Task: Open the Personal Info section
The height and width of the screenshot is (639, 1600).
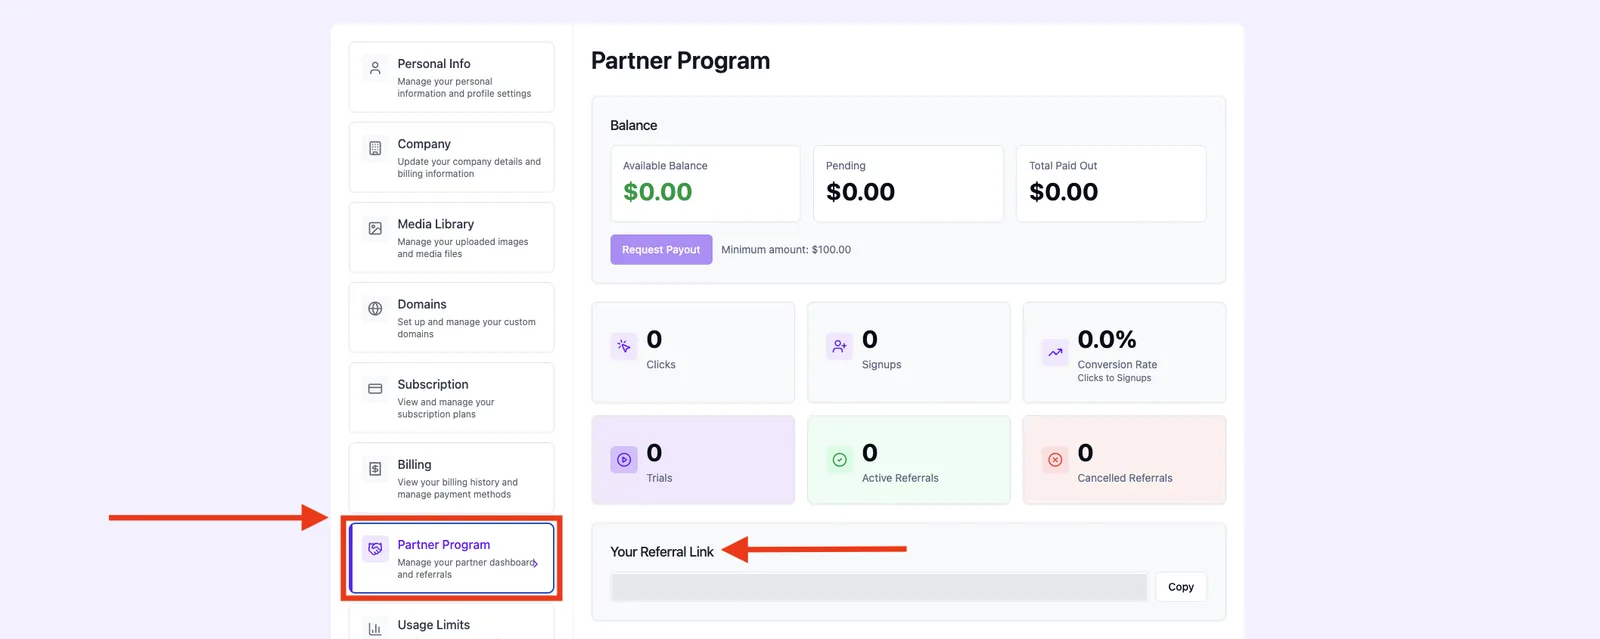Action: pos(451,77)
